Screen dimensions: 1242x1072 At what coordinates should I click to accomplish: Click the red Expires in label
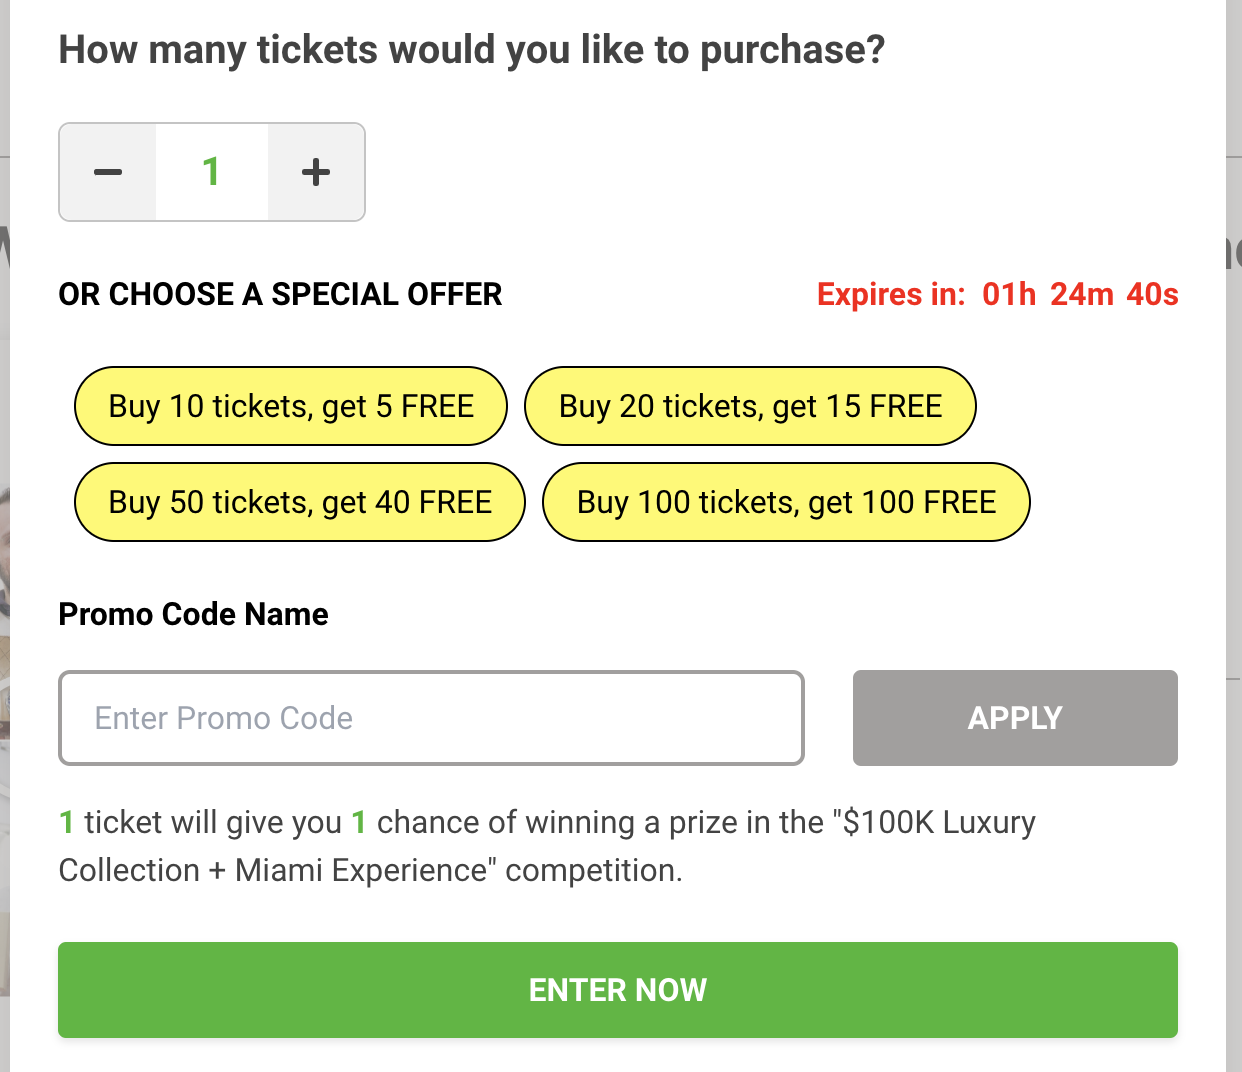tap(891, 295)
